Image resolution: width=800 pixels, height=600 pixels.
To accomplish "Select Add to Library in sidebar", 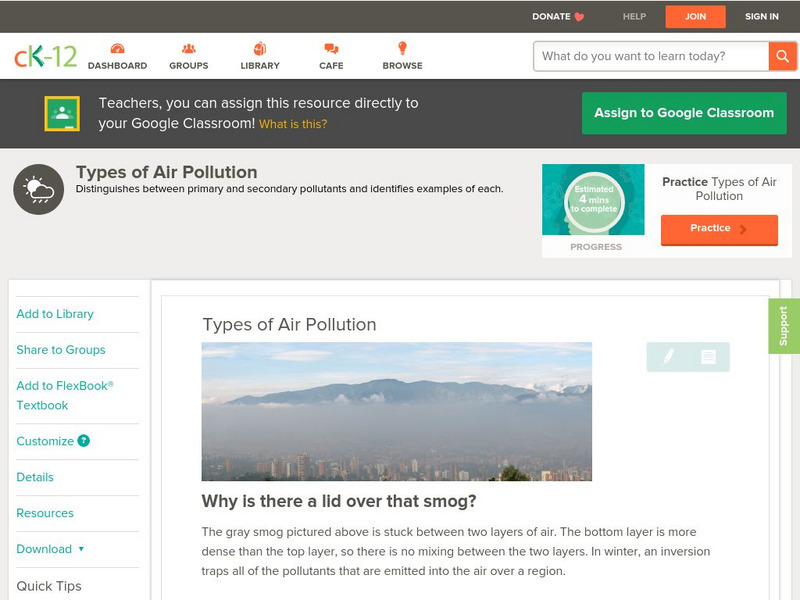I will pyautogui.click(x=55, y=314).
